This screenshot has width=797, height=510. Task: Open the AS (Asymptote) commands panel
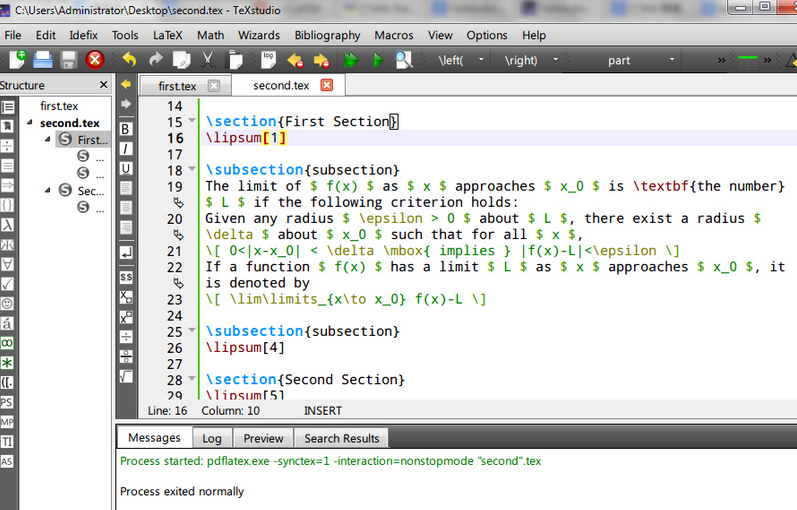tap(7, 462)
